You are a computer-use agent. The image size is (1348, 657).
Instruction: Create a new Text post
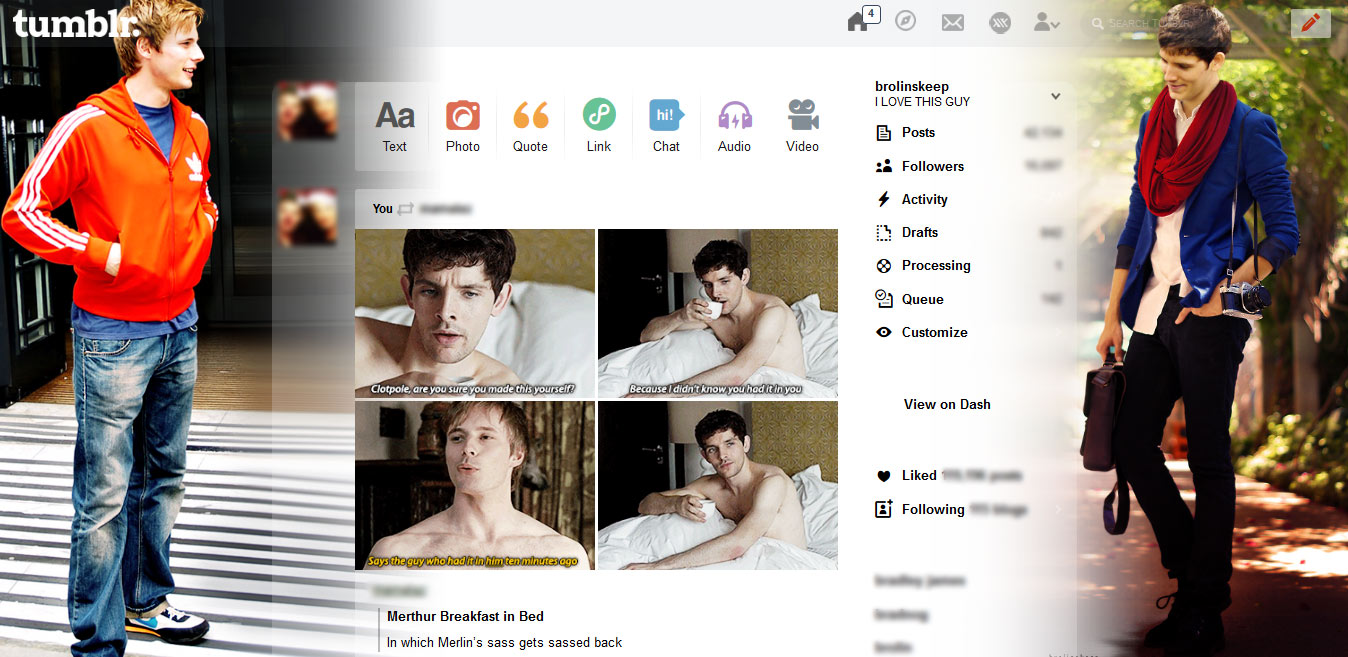(395, 126)
